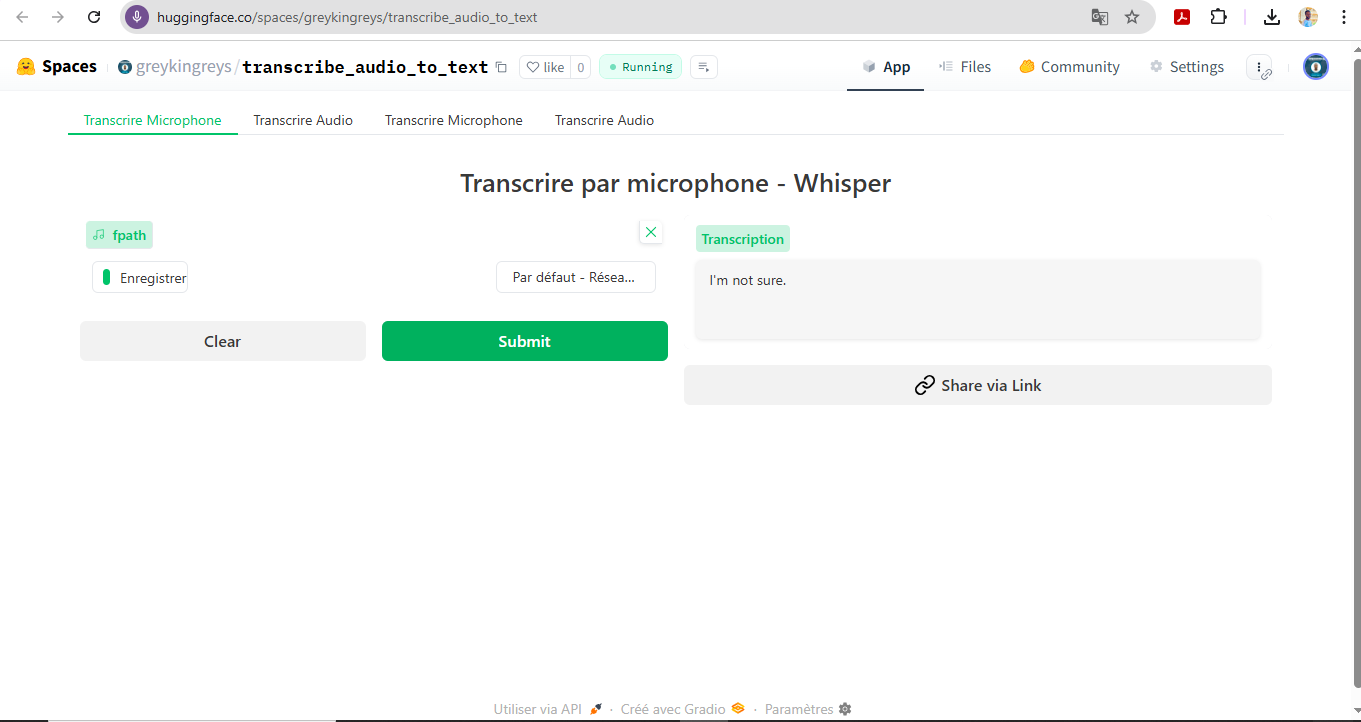Open the logs icon next to Running badge
The height and width of the screenshot is (722, 1361).
tap(703, 66)
